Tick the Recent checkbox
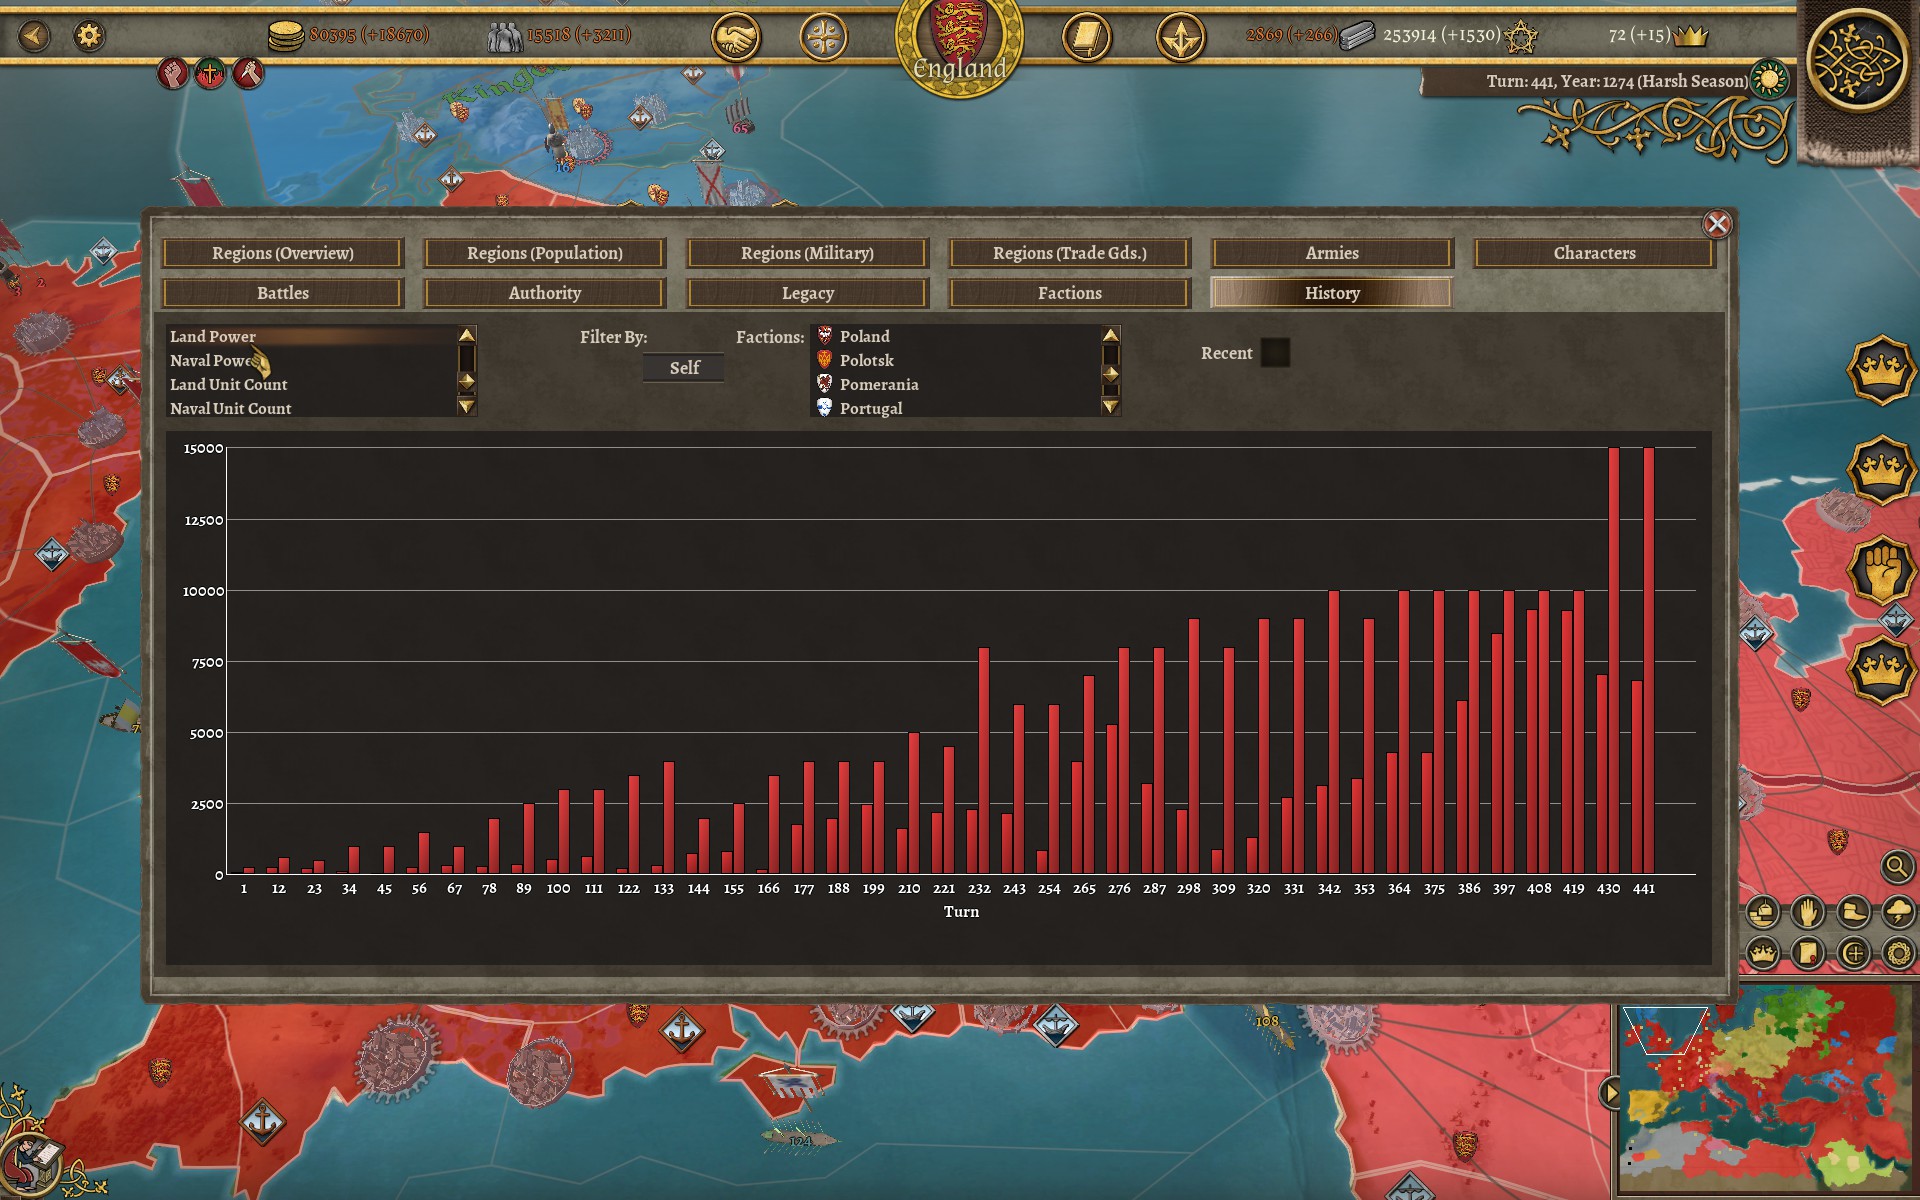The width and height of the screenshot is (1920, 1200). (x=1275, y=352)
